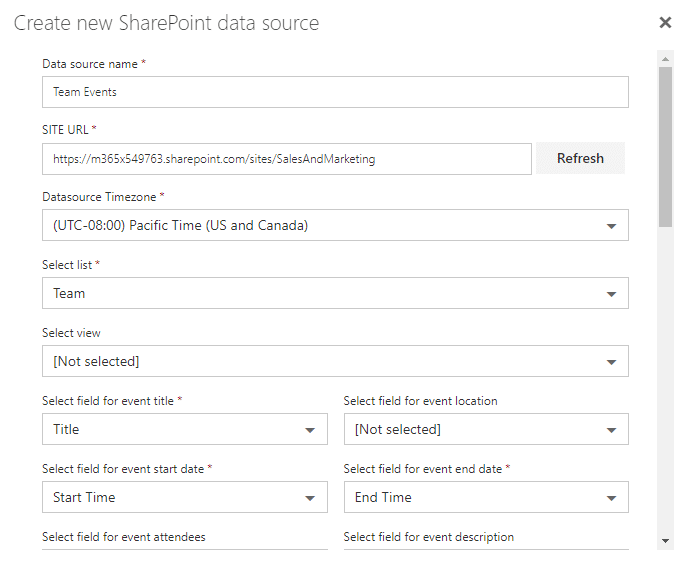Open the event location field dropdown
Screen dimensions: 687x563
click(x=486, y=429)
